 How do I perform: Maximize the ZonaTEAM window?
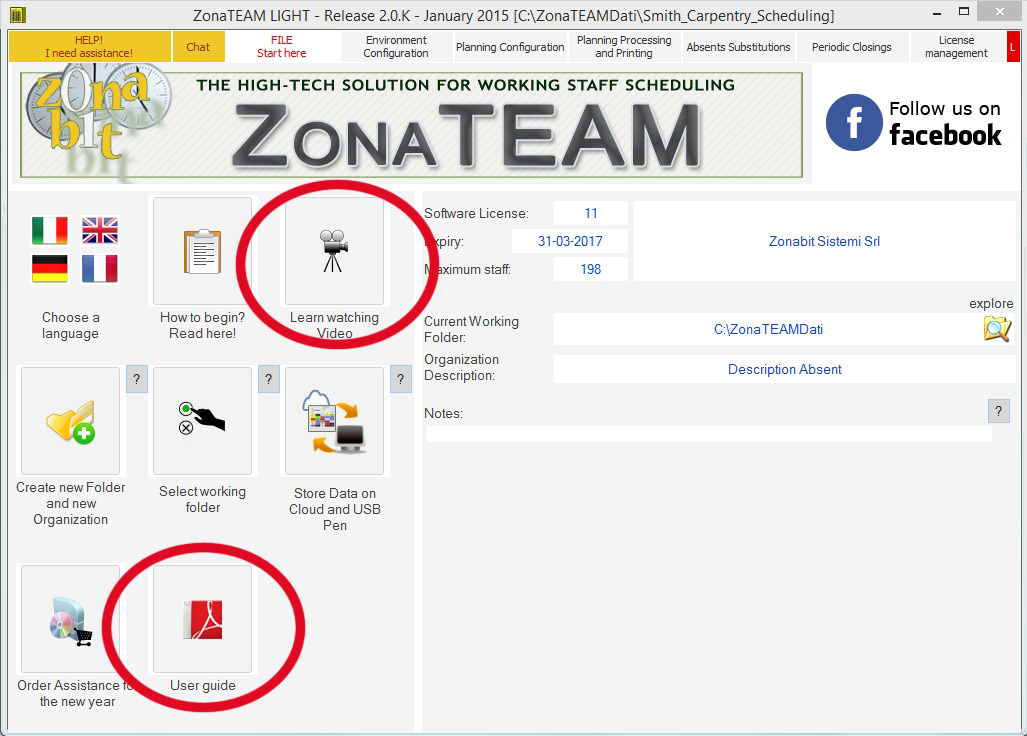coord(964,12)
